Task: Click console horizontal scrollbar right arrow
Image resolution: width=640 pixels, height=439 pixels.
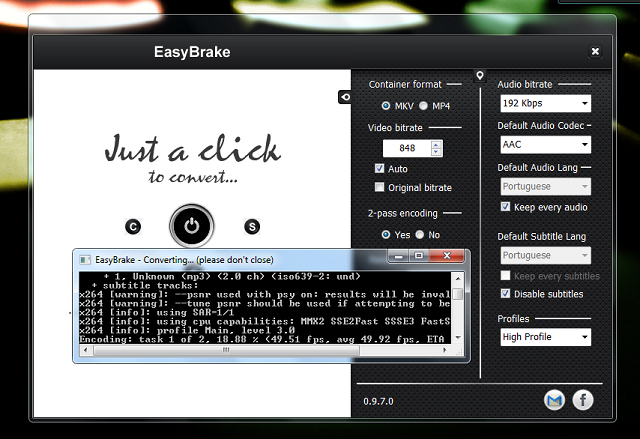Action: coord(445,350)
